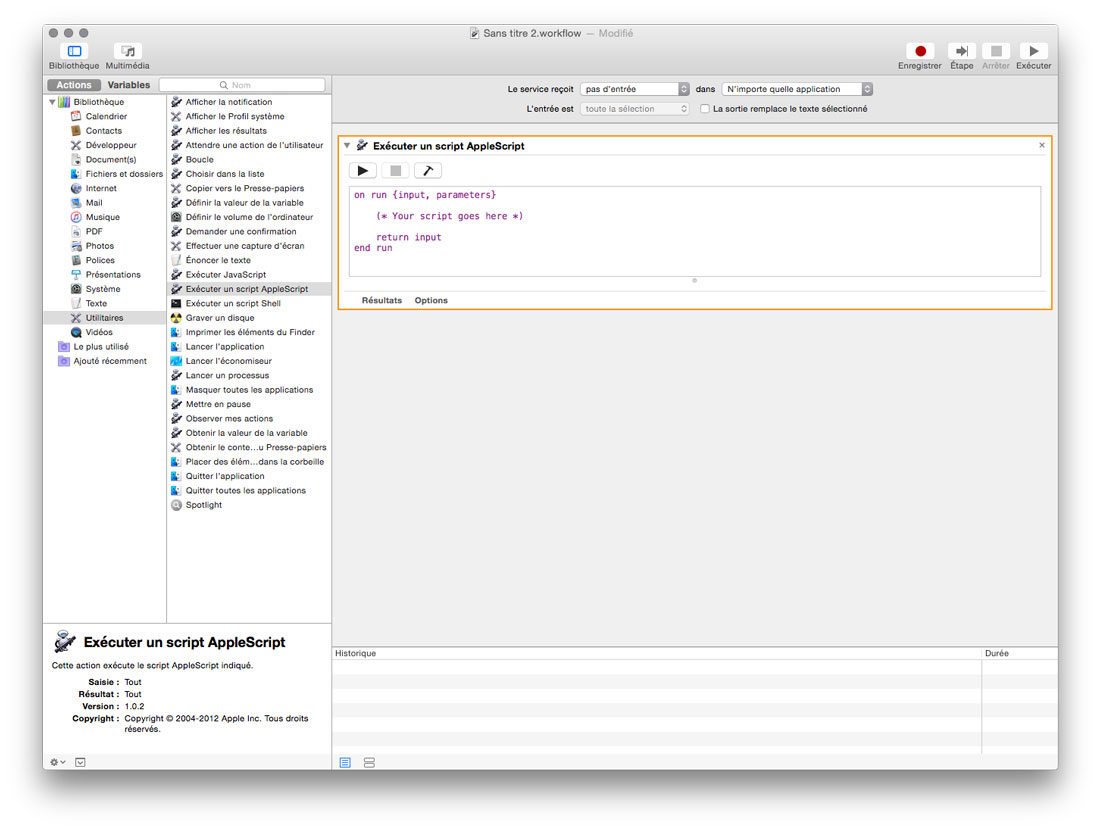
Task: Open the gear menu at bottom left
Action: coord(58,762)
